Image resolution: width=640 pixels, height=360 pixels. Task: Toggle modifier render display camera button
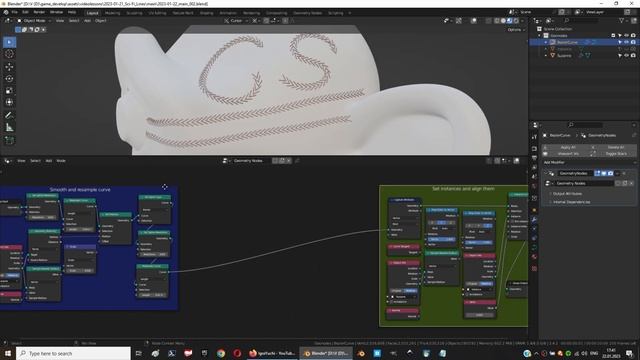coord(611,173)
